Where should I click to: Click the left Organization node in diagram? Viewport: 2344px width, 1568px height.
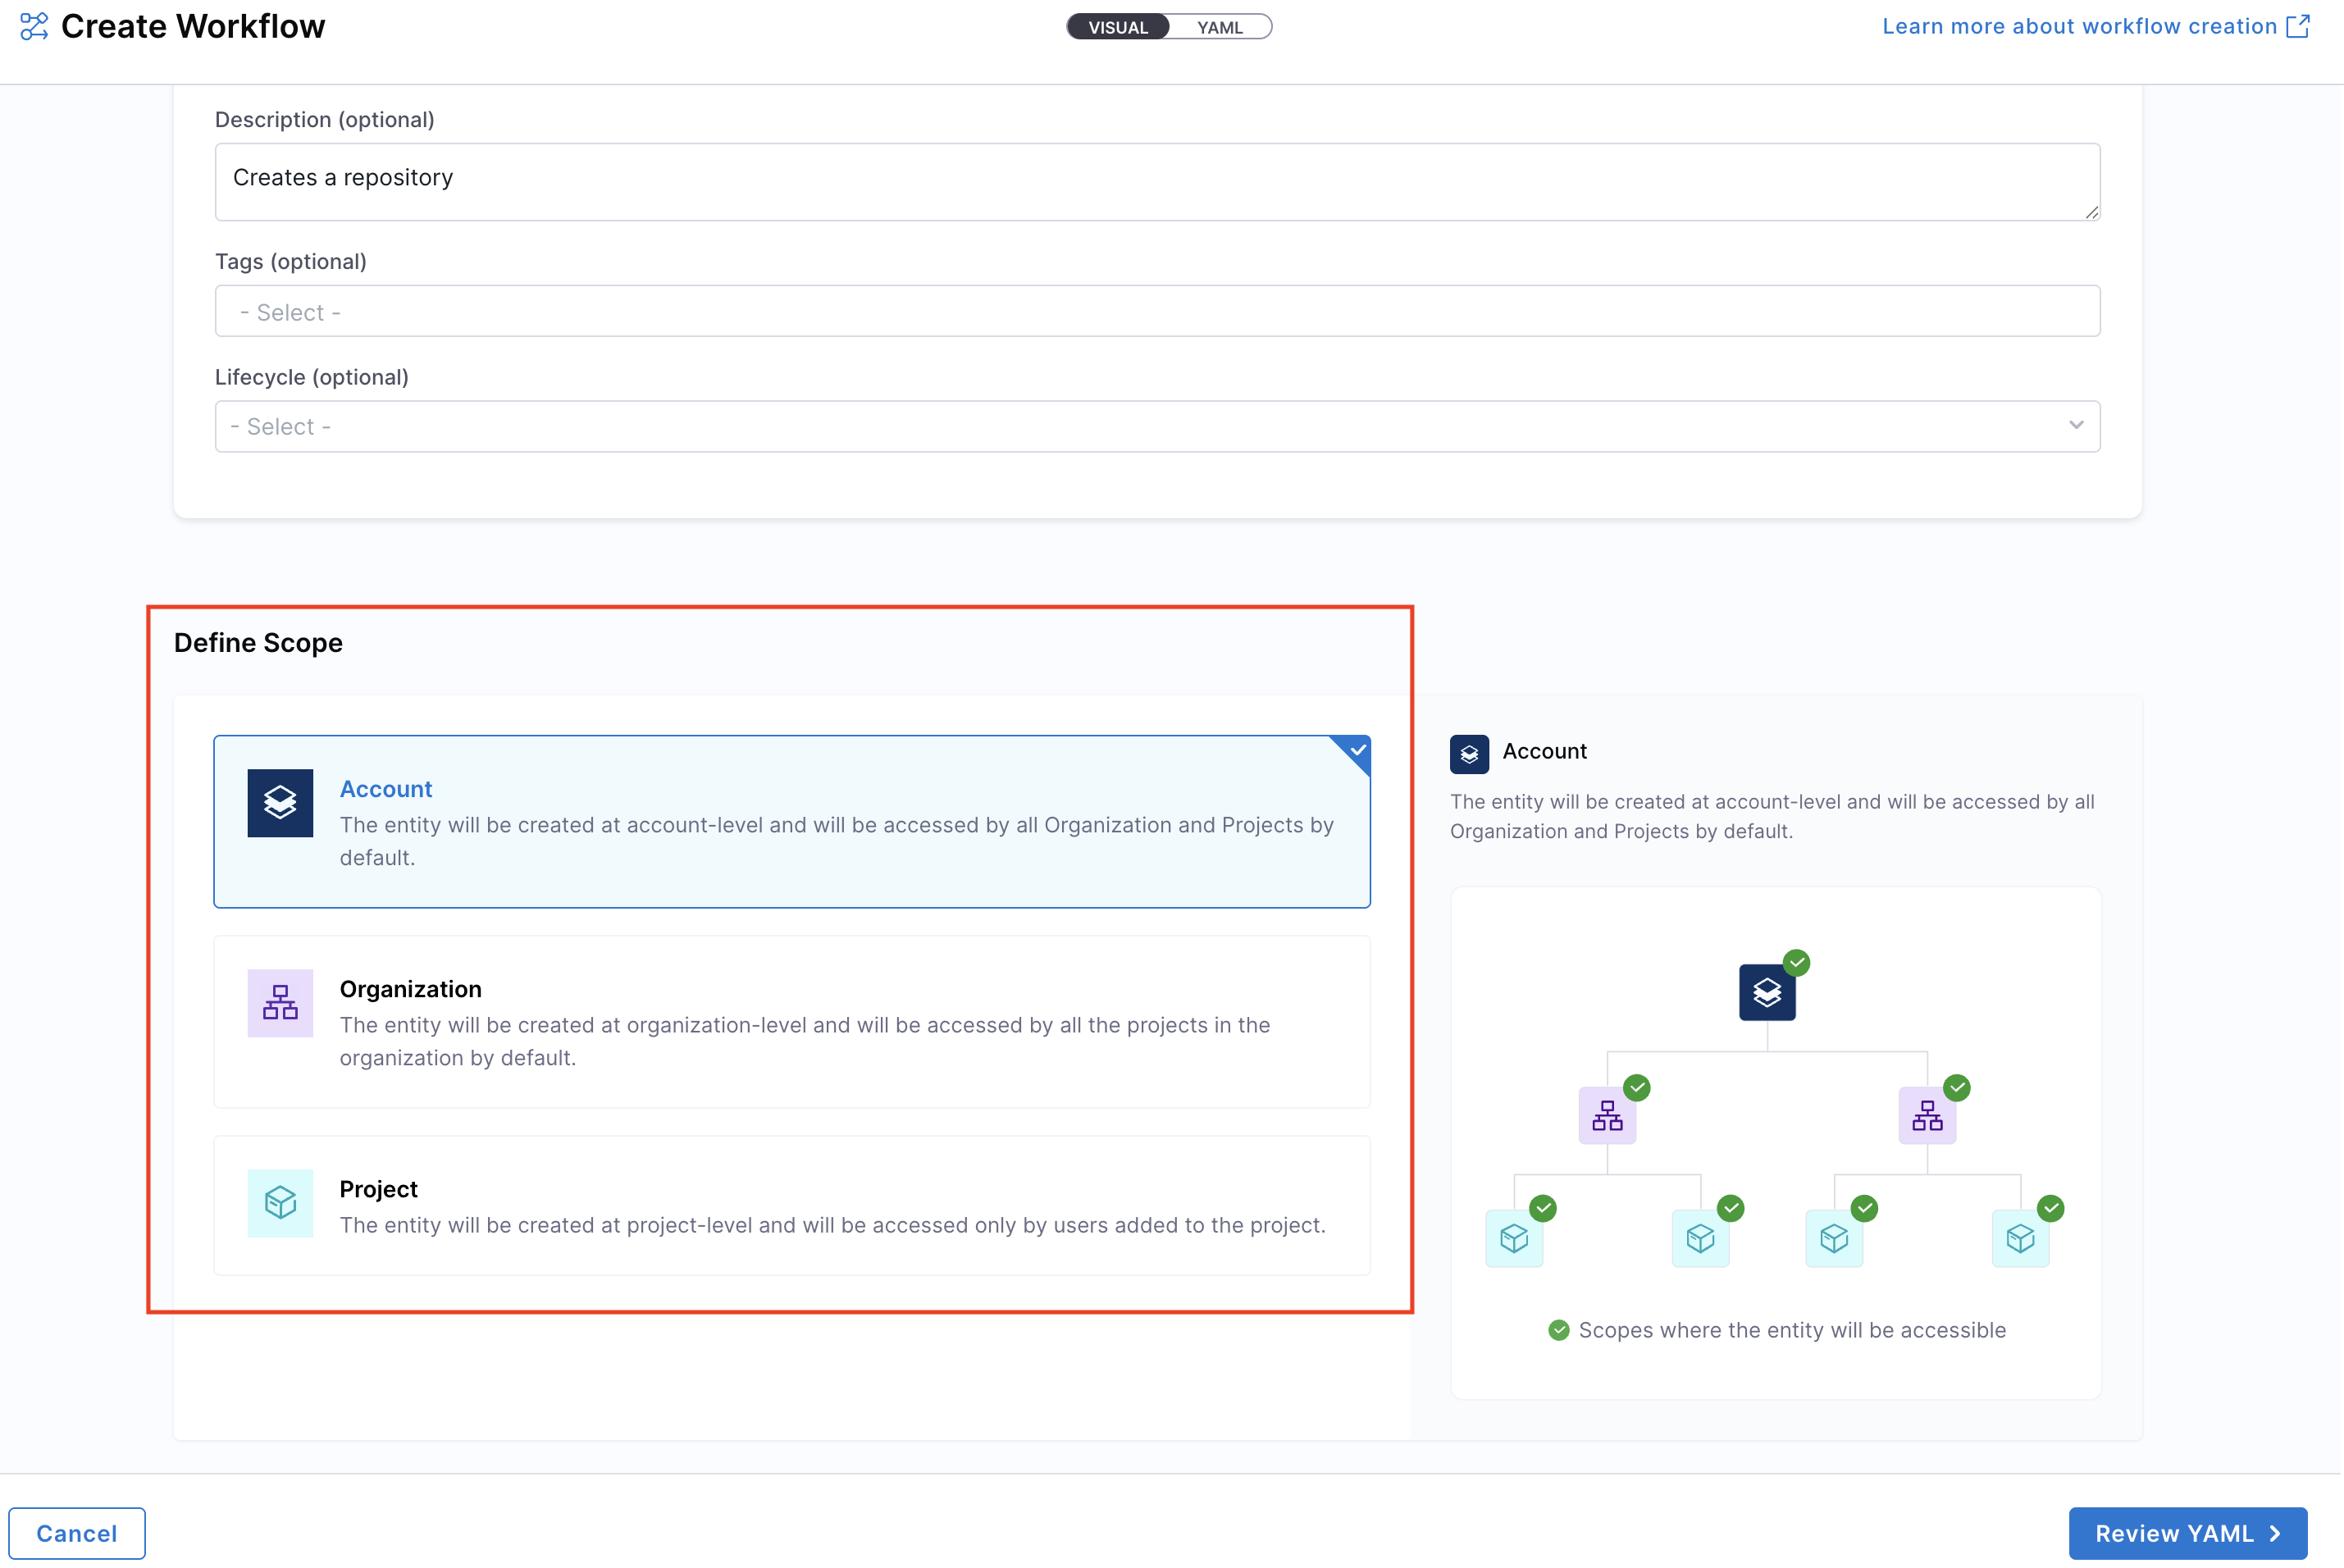[x=1606, y=1115]
